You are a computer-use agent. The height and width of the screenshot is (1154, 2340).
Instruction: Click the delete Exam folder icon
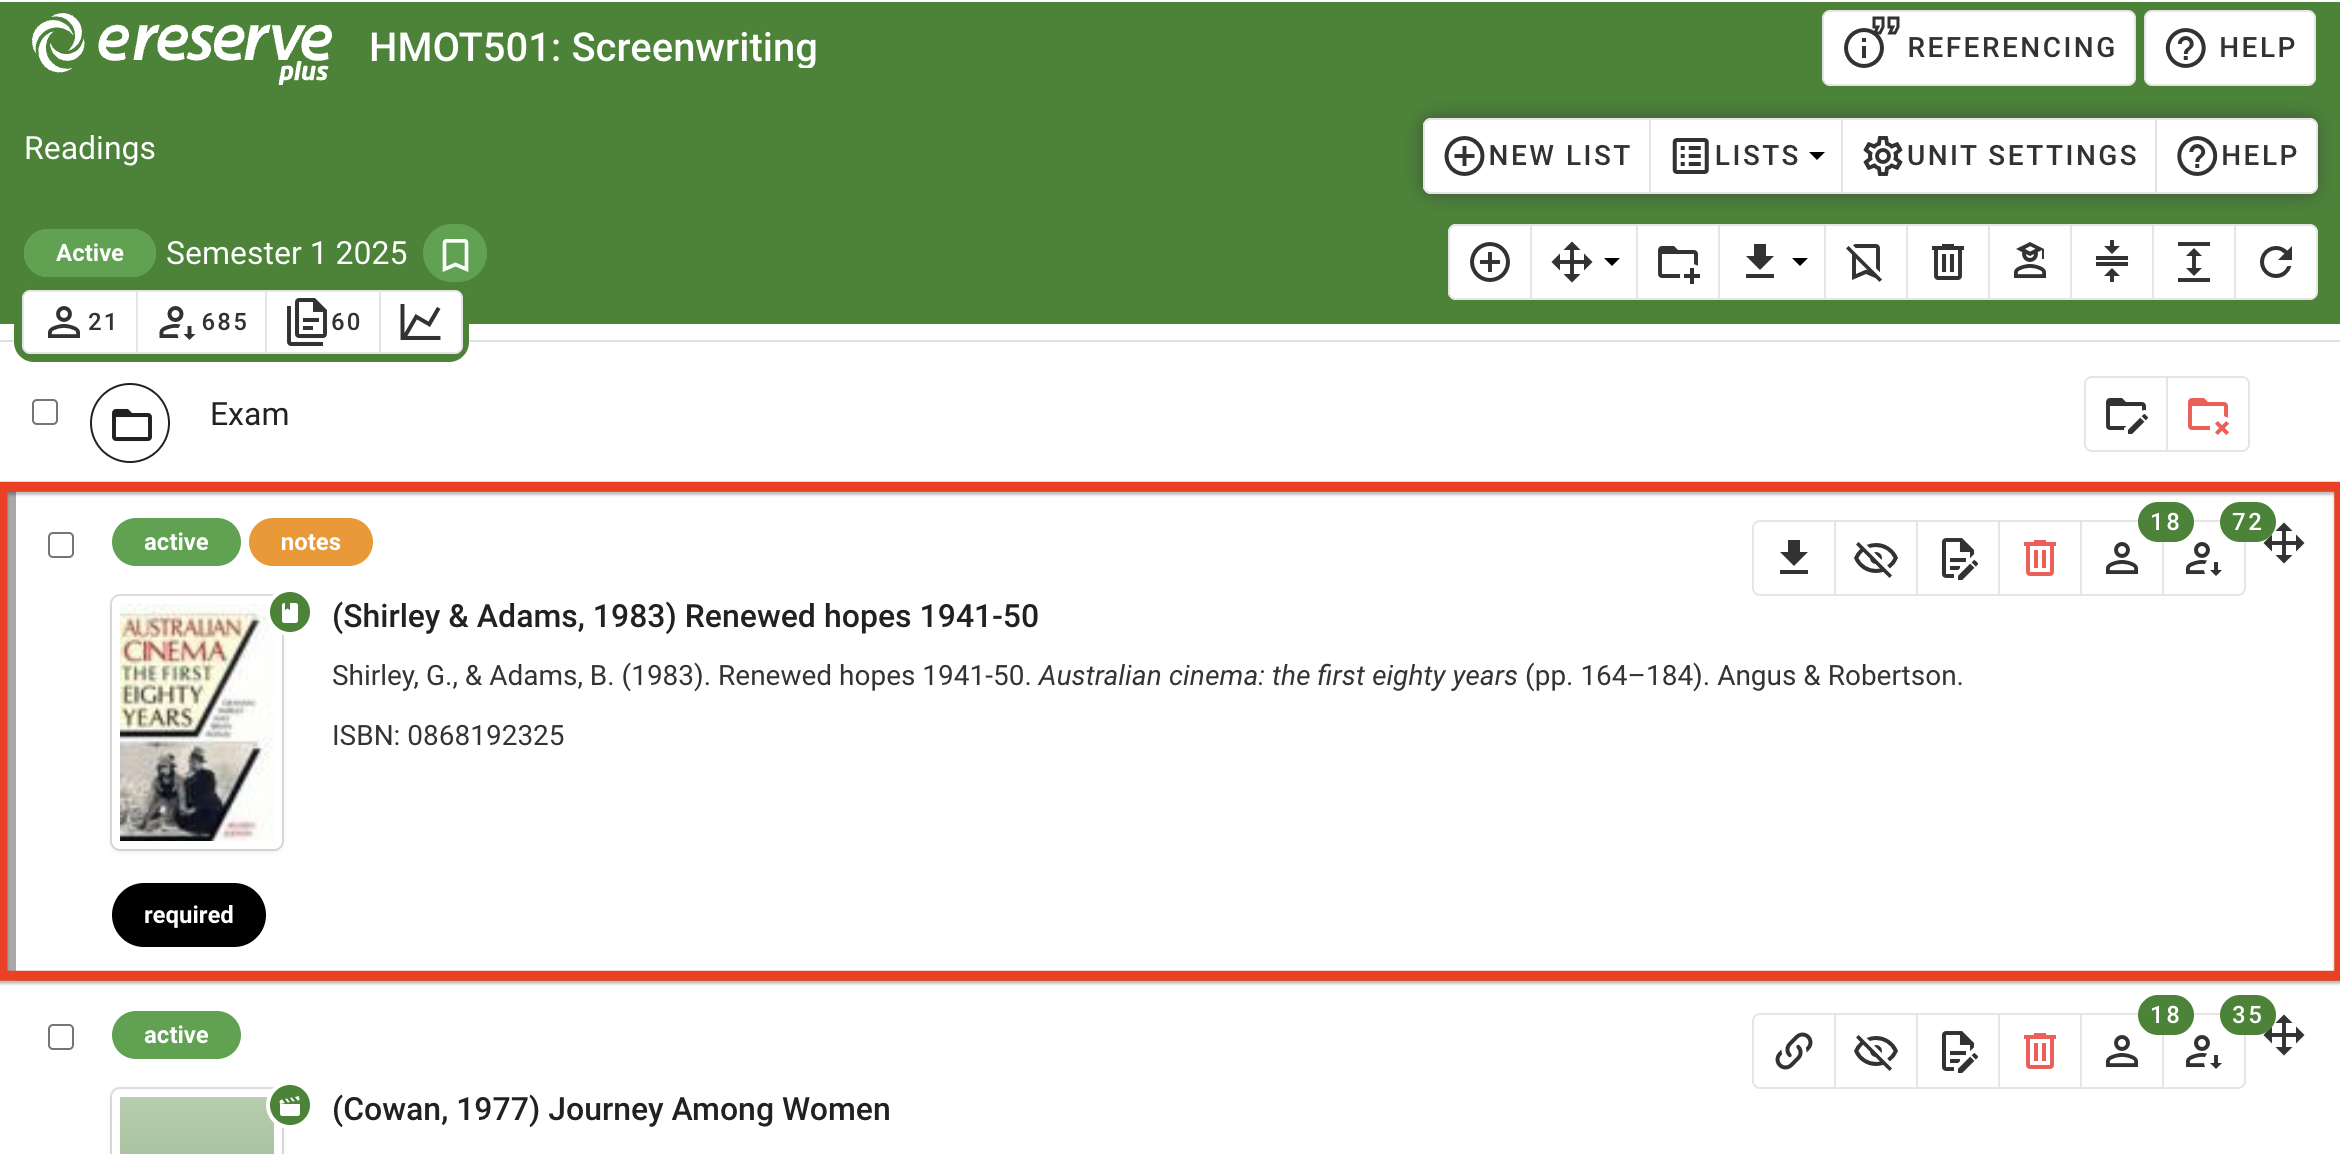coord(2207,415)
